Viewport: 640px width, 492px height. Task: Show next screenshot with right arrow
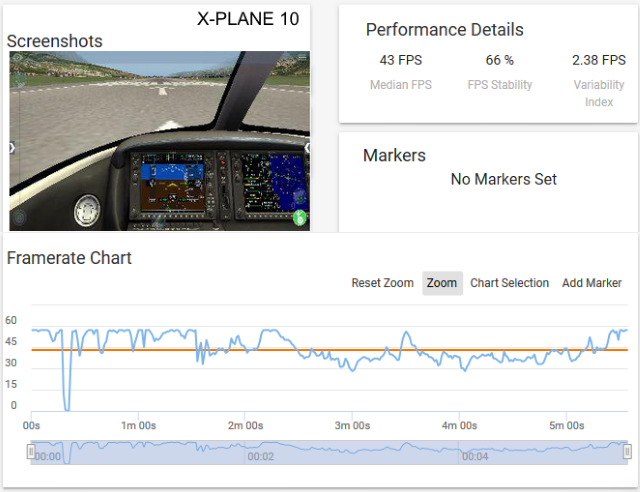[x=307, y=148]
